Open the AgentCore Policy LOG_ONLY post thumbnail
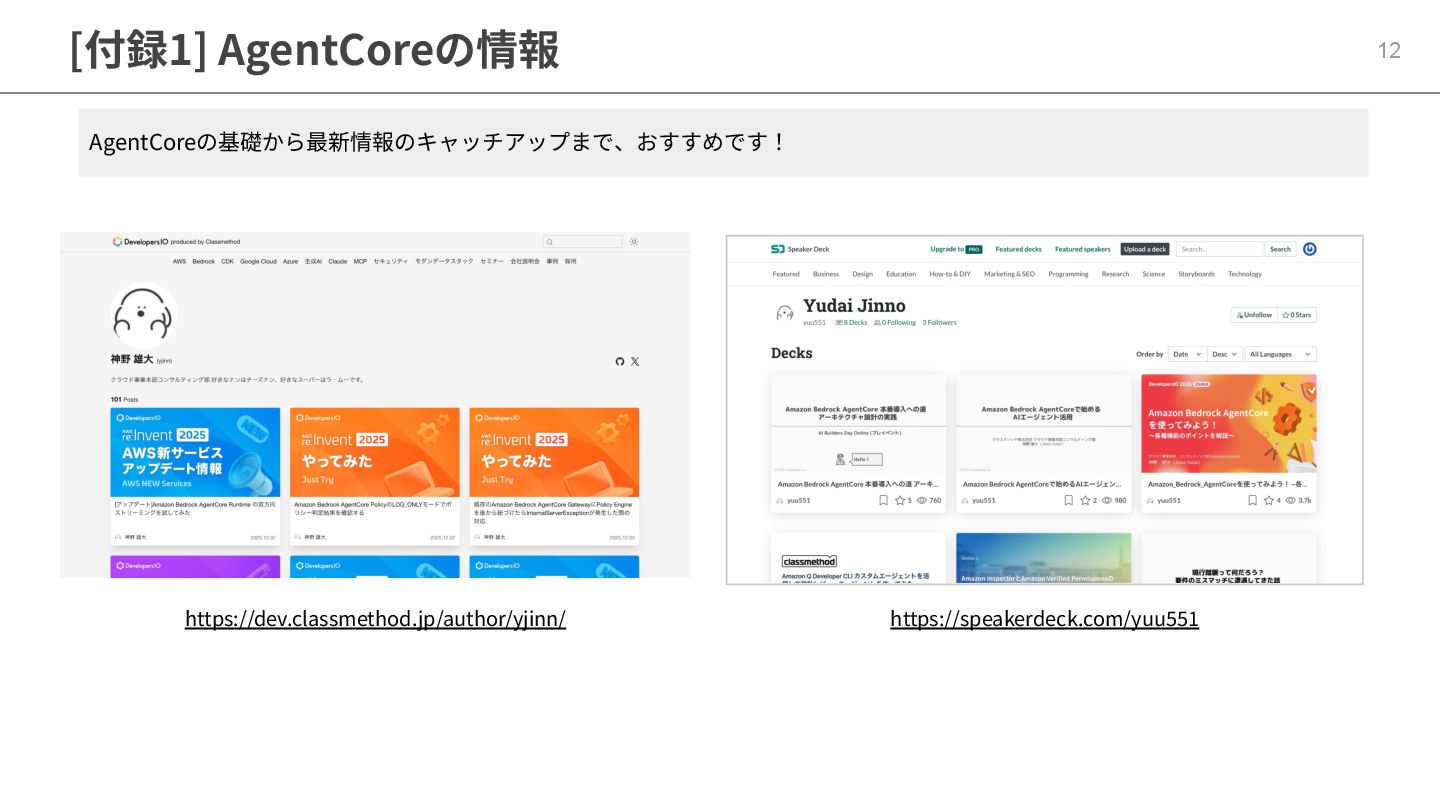 (375, 452)
